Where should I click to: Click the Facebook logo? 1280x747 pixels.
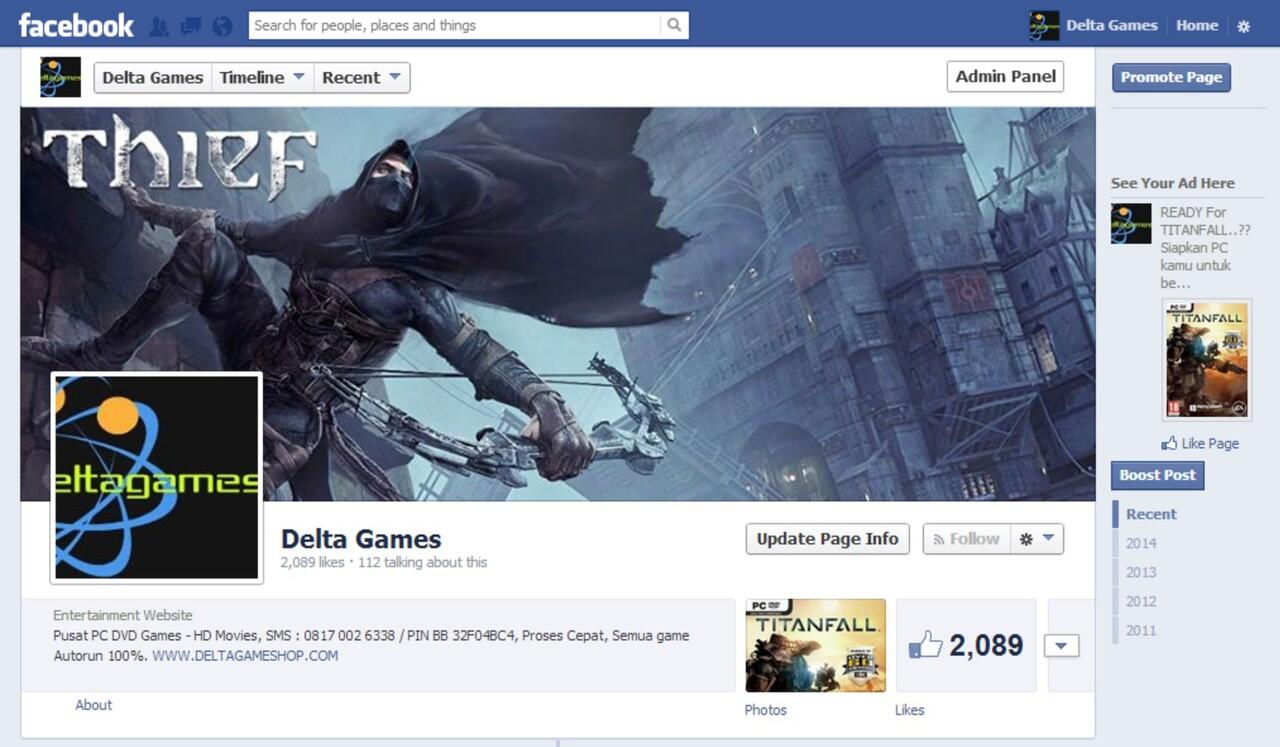click(x=76, y=25)
